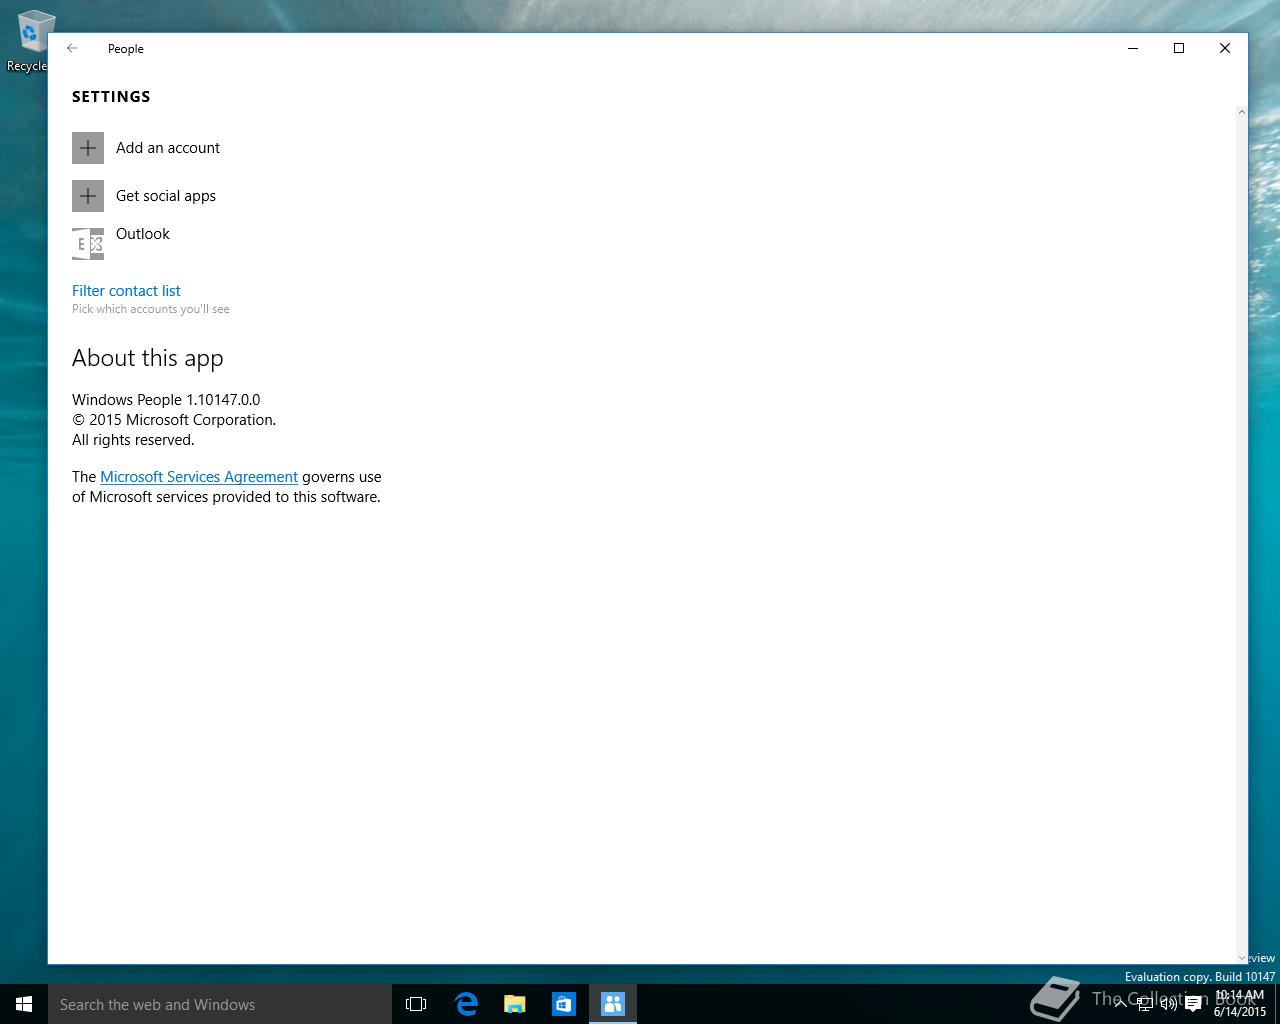Open Filter contact list

[126, 291]
